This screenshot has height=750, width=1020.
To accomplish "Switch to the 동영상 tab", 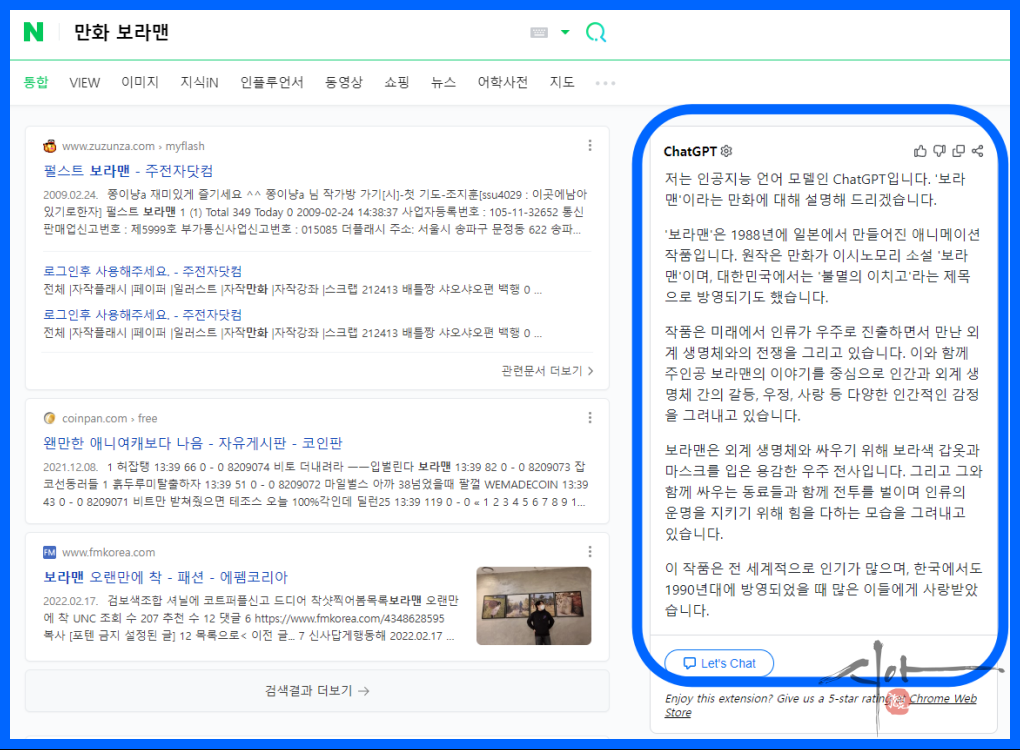I will (x=343, y=82).
